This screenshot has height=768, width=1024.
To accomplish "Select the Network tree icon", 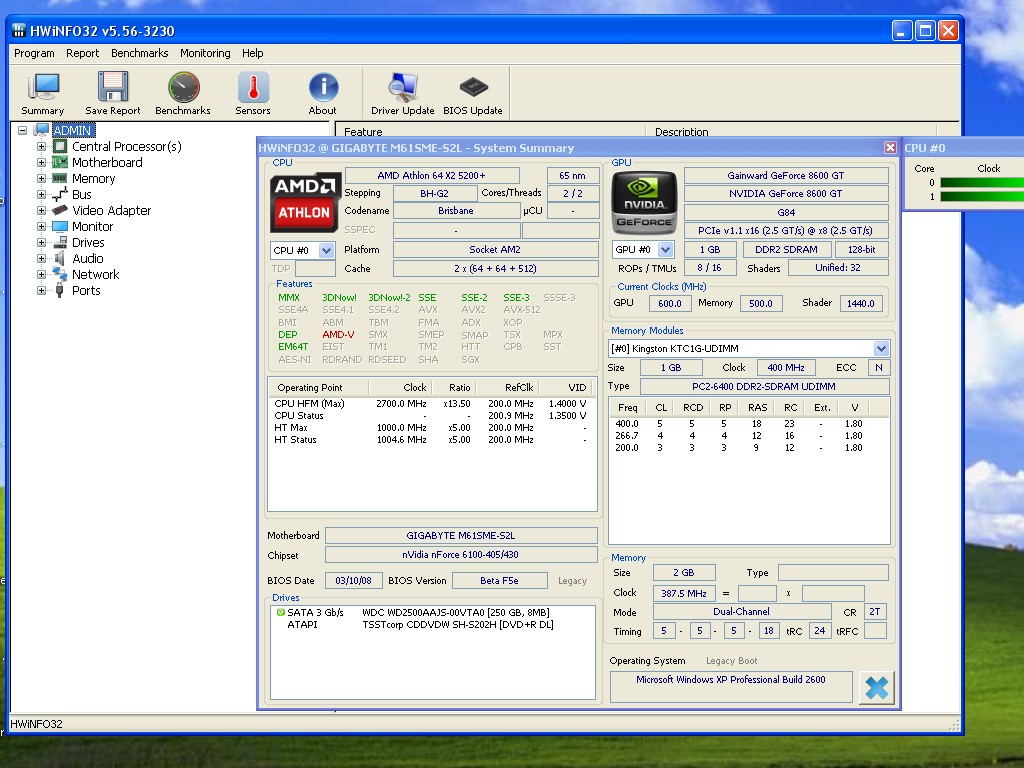I will 60,274.
